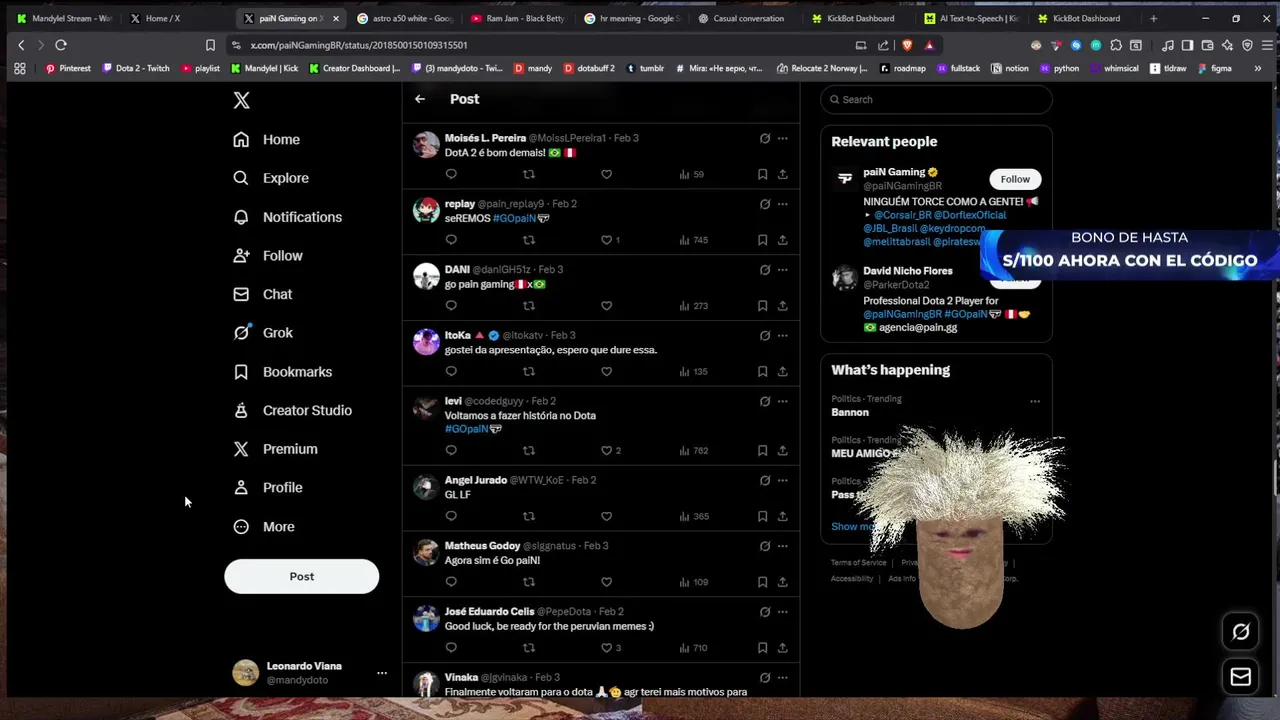Click the white Post button
1280x720 pixels.
point(302,576)
